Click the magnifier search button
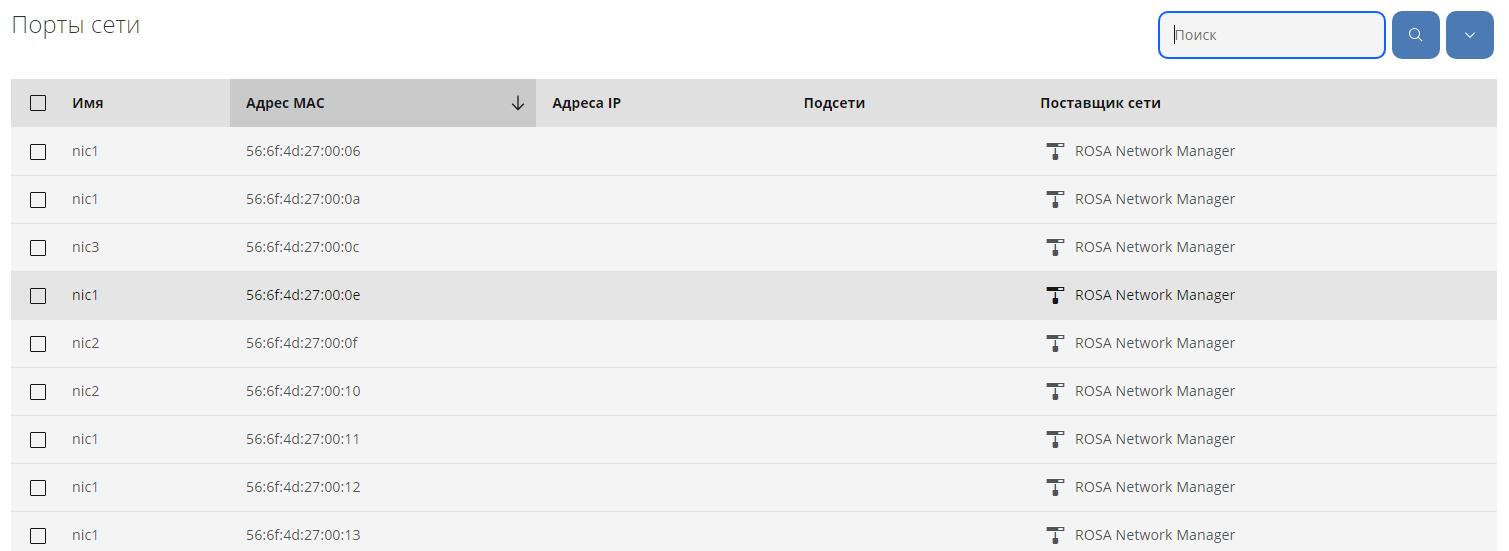 (x=1415, y=35)
